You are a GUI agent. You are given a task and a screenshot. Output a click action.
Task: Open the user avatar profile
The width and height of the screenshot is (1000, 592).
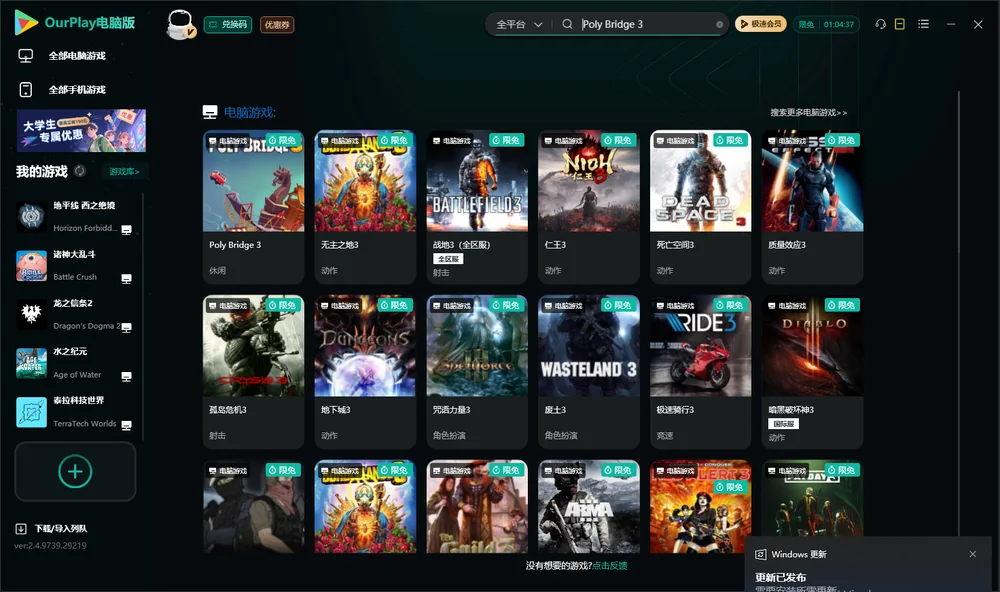coord(180,24)
